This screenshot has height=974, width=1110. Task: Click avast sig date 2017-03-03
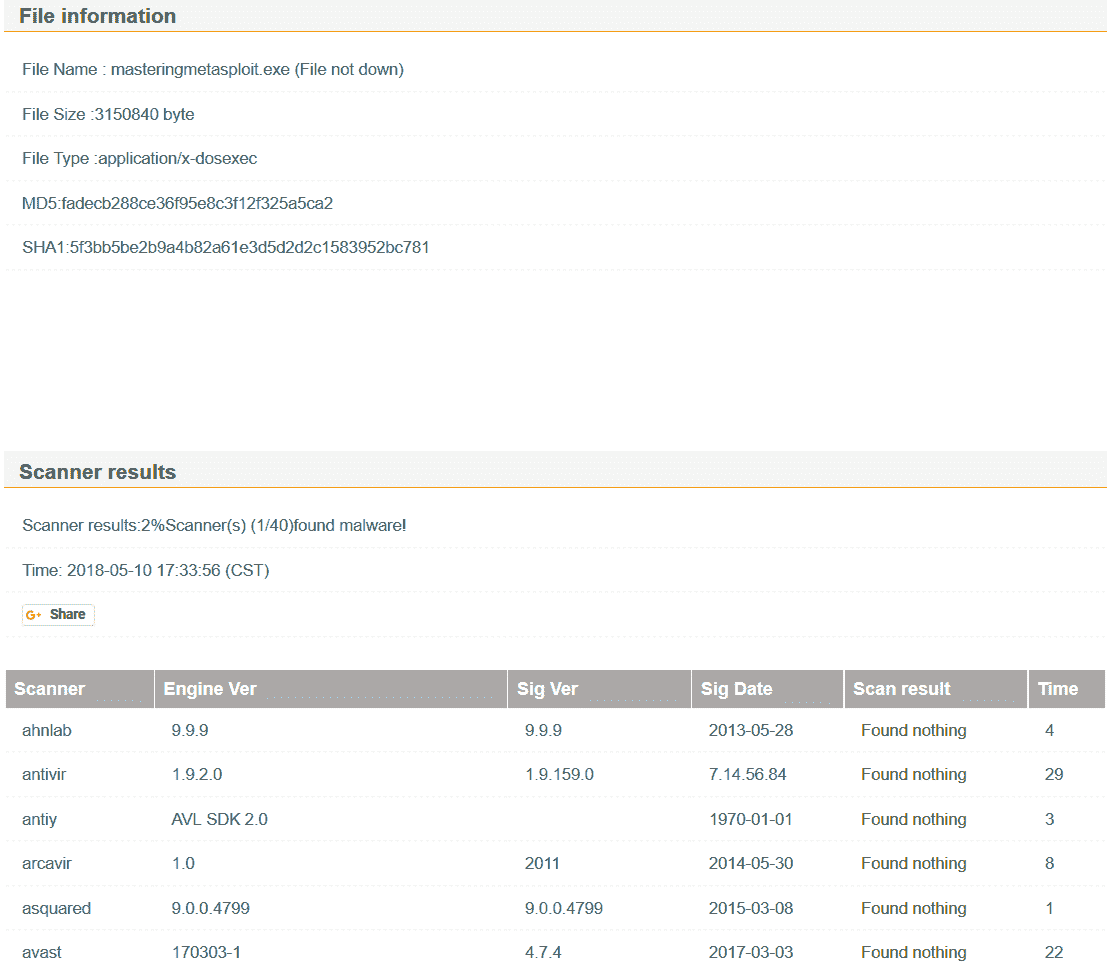(751, 953)
